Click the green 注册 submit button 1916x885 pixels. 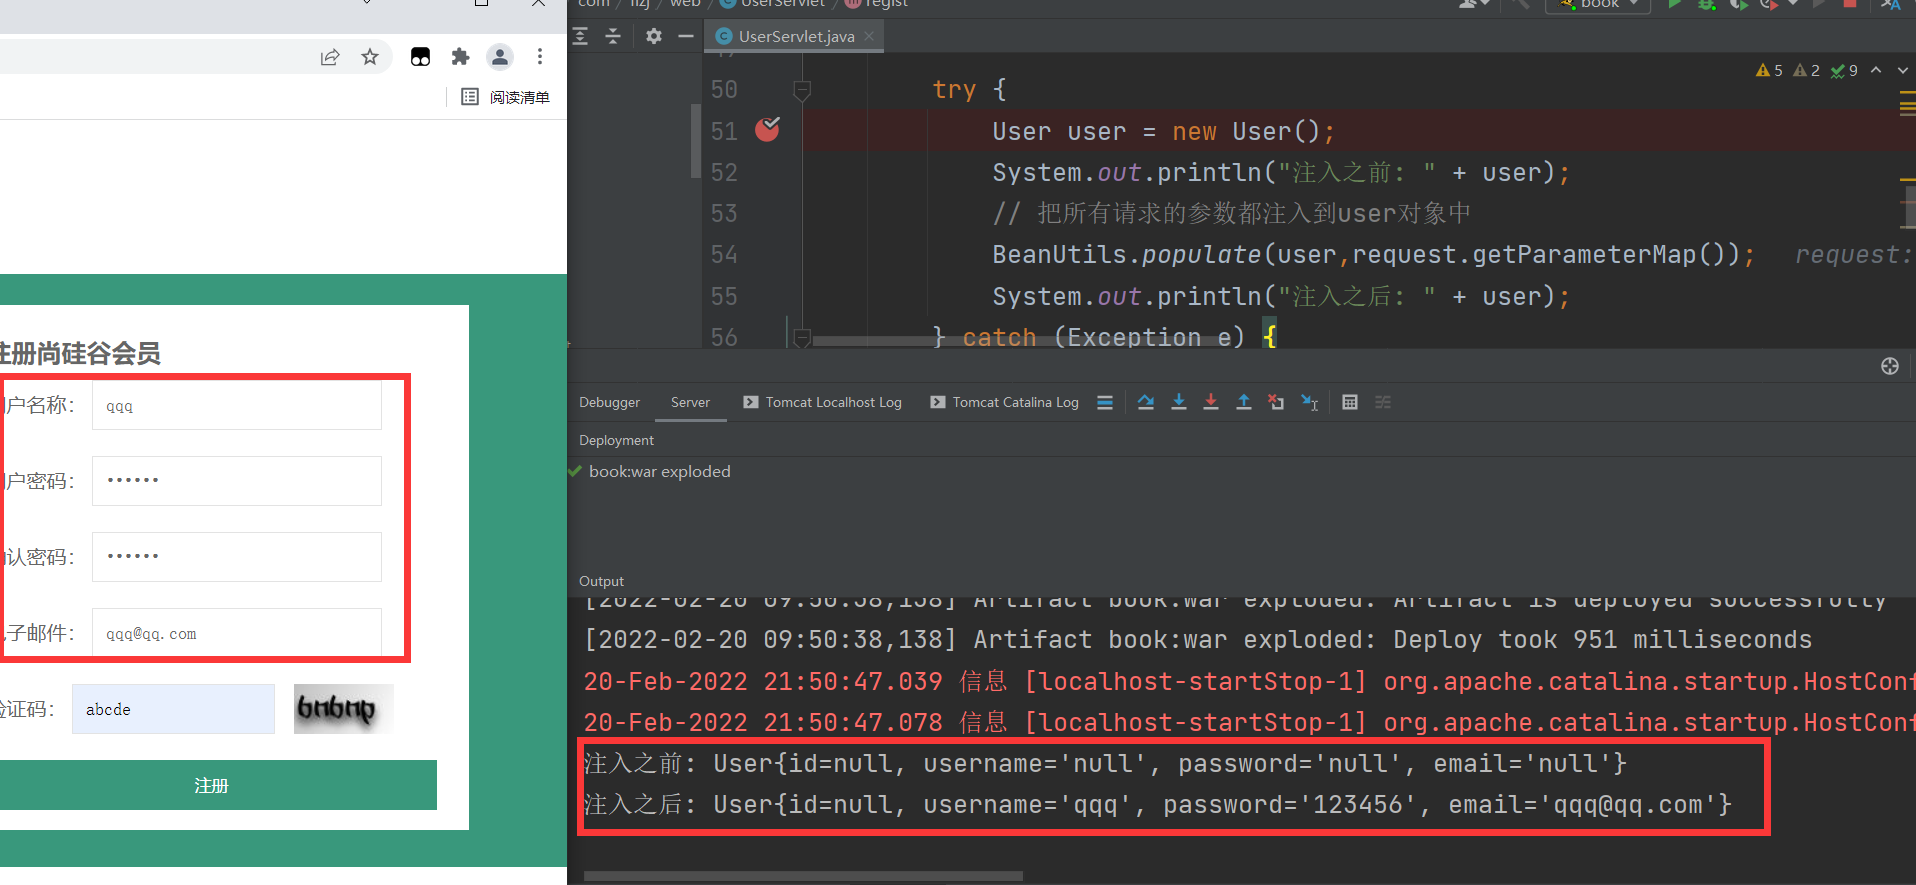pos(217,785)
